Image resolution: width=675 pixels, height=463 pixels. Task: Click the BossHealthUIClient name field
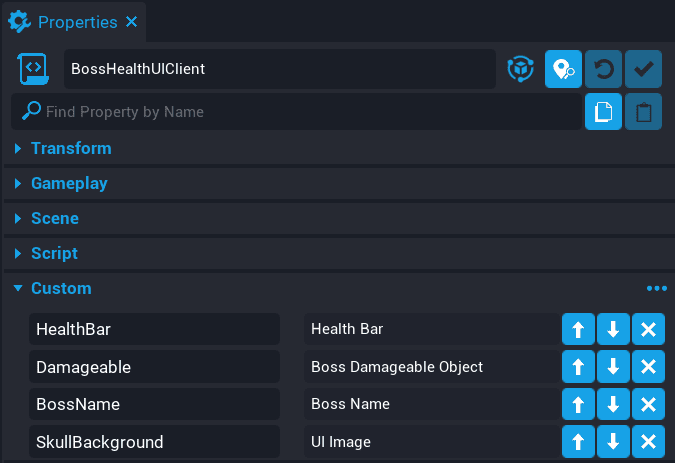[x=280, y=69]
